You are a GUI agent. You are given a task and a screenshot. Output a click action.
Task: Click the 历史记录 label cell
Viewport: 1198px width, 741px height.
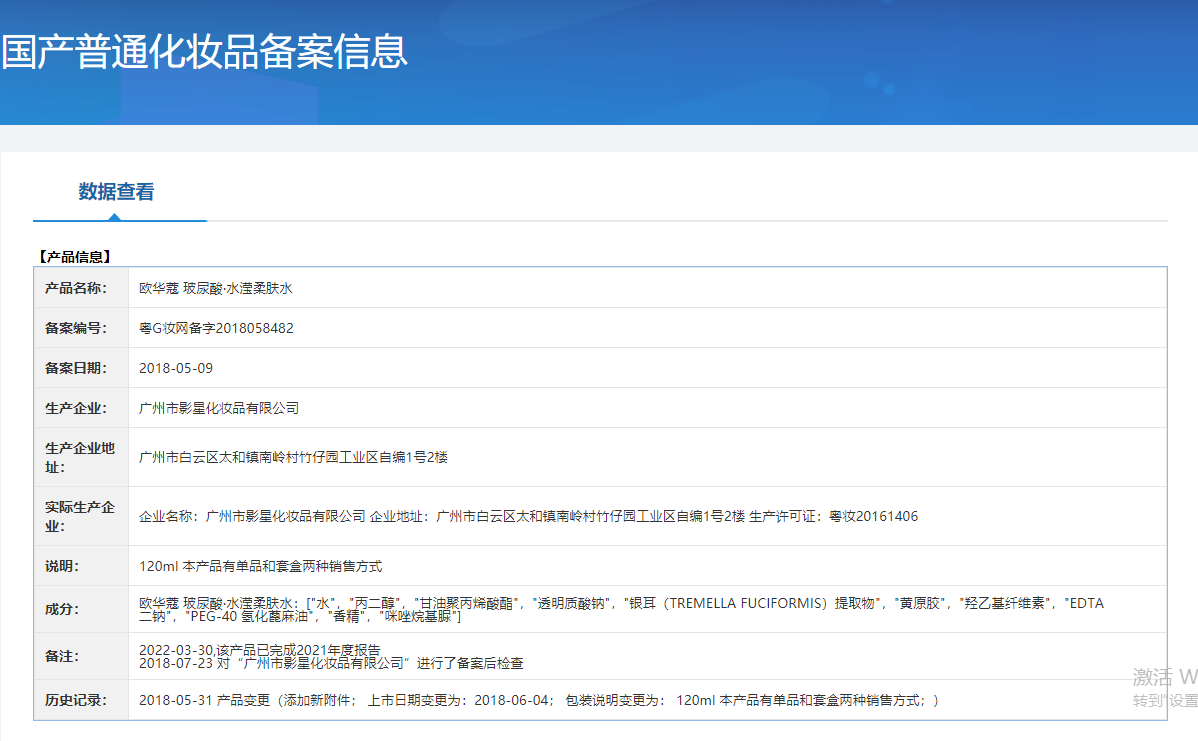pos(81,701)
